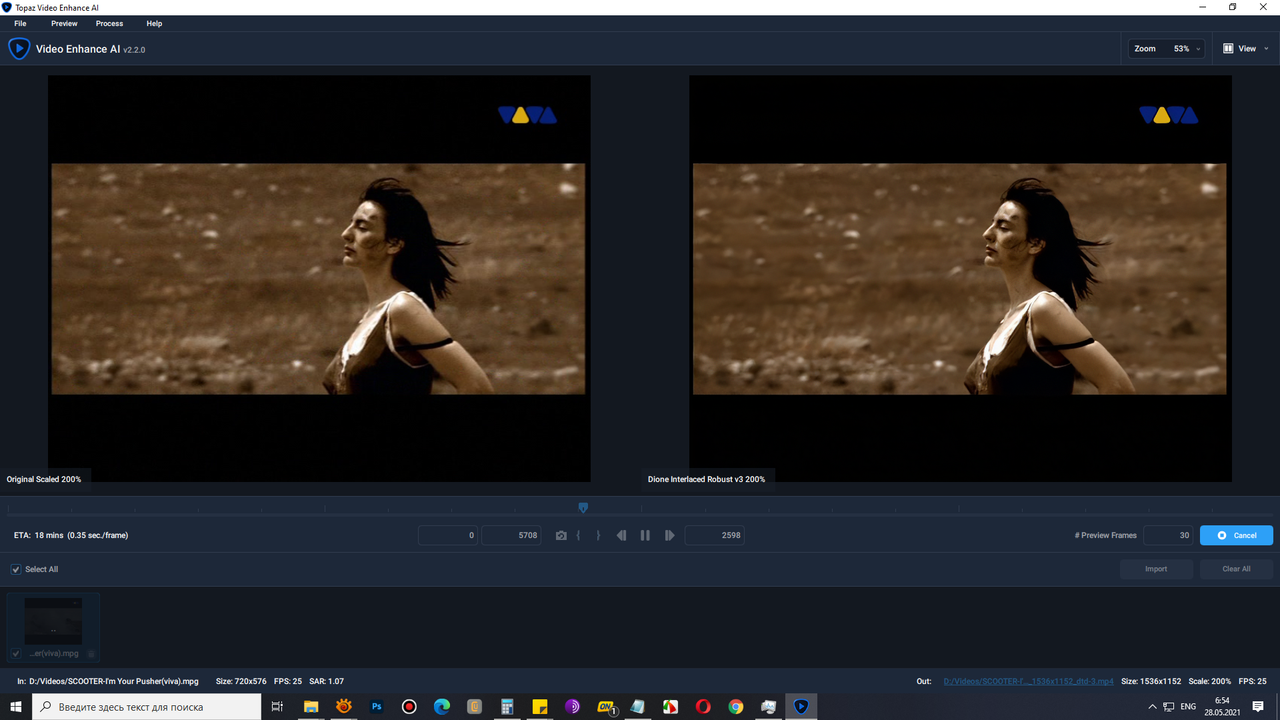Set trim end with right brace icon
The height and width of the screenshot is (720, 1280).
click(598, 536)
